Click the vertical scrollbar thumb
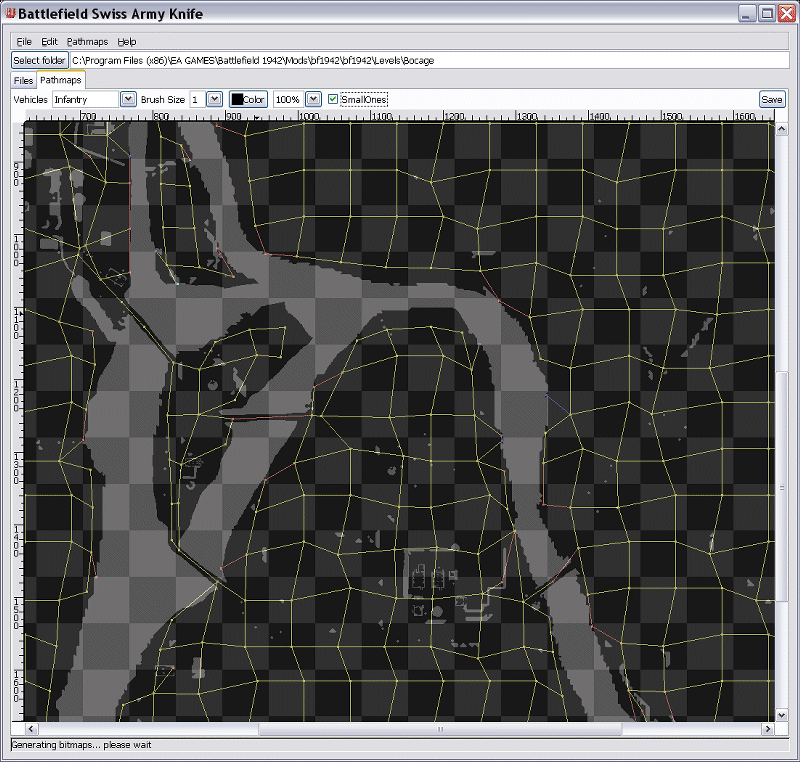 (x=781, y=487)
